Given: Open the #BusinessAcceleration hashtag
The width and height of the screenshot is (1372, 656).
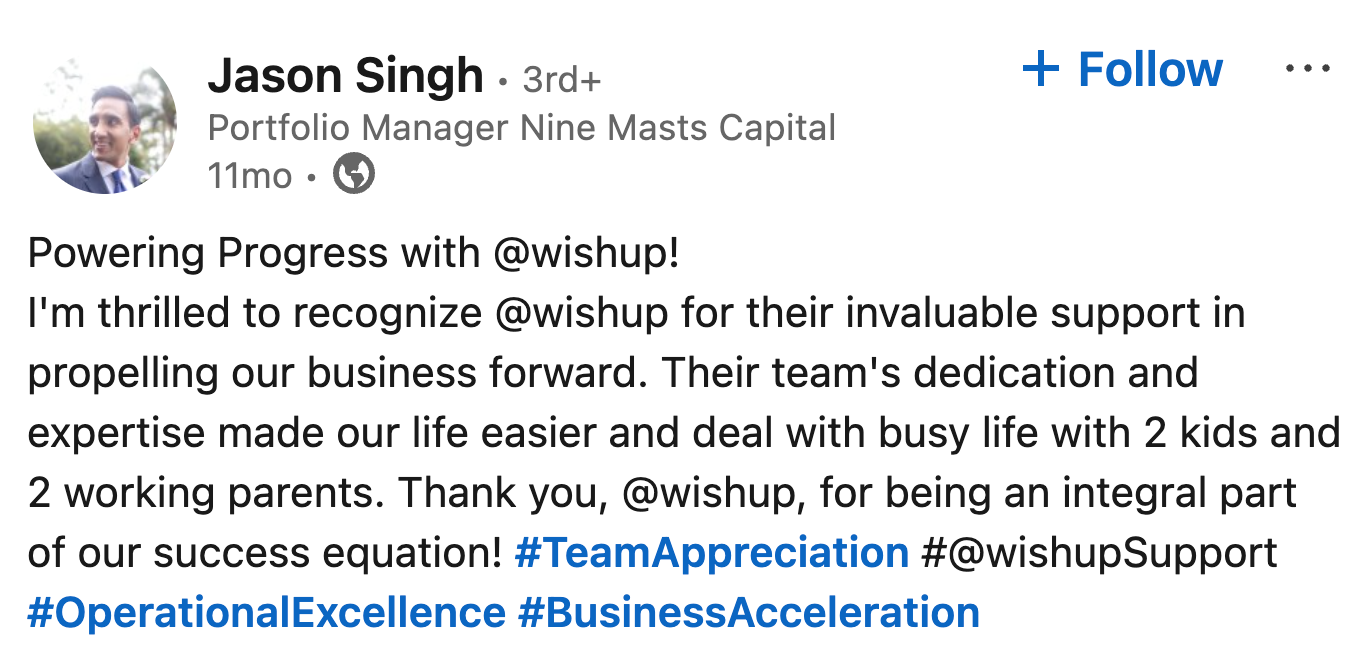Looking at the screenshot, I should point(748,612).
